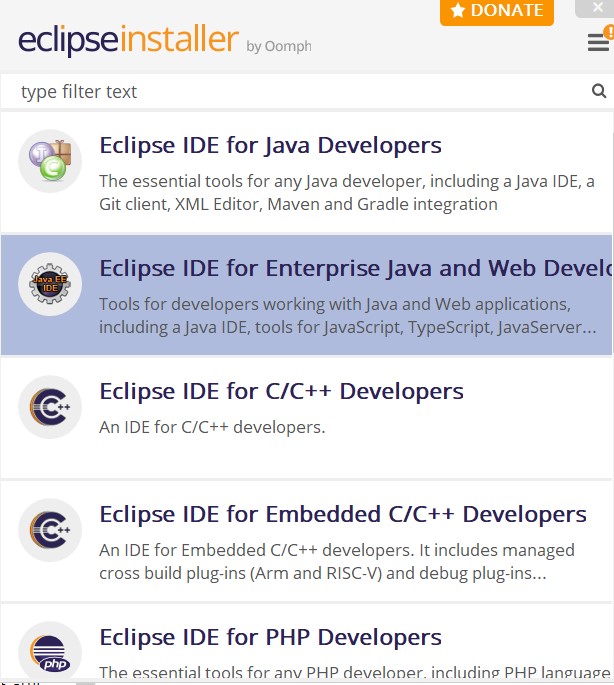
Task: Click "An IDE for C/C++ developers." description
Action: pyautogui.click(x=212, y=427)
